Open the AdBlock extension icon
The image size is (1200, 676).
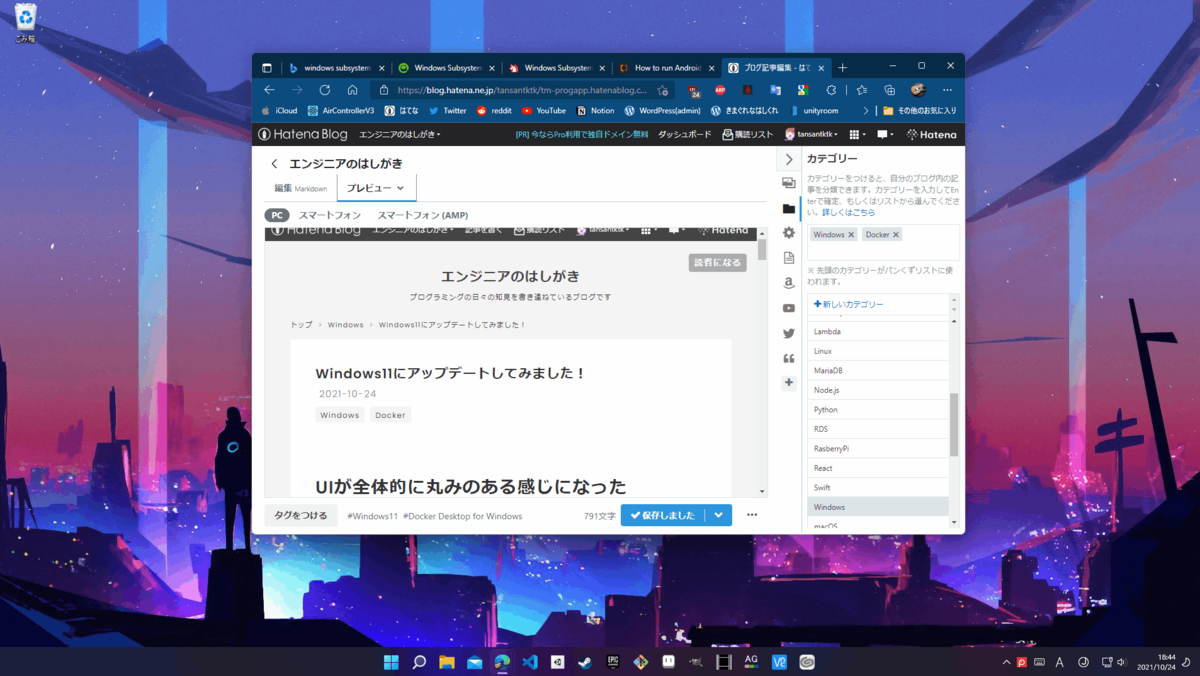(720, 90)
